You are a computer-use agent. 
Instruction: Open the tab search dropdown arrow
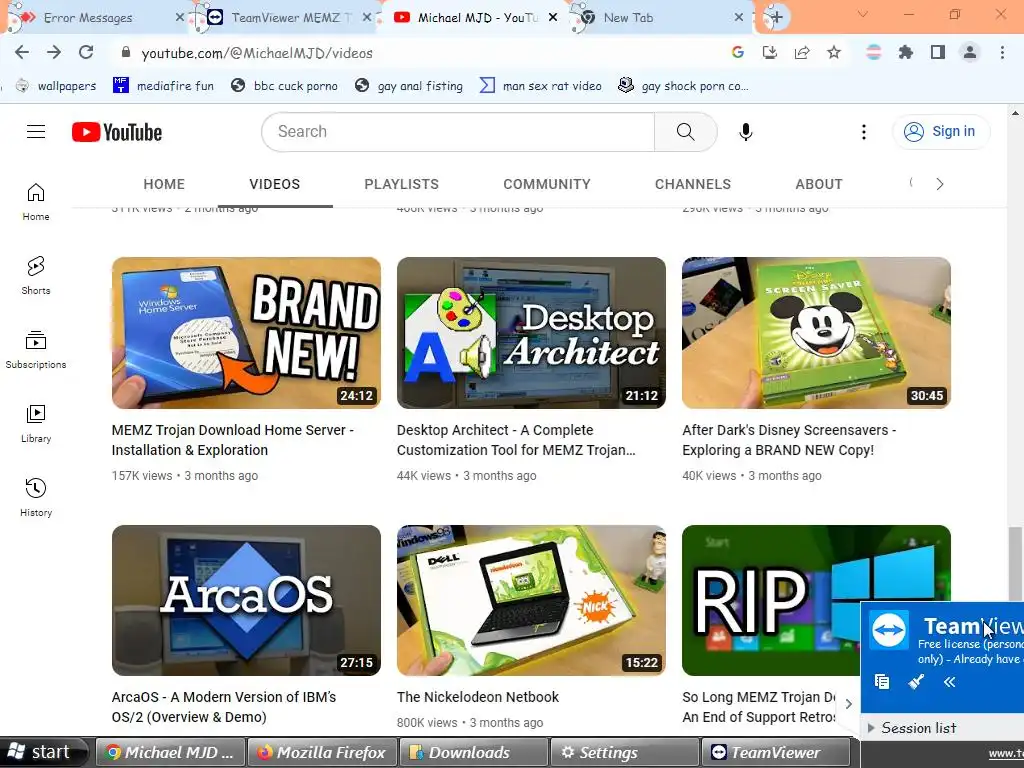point(863,14)
